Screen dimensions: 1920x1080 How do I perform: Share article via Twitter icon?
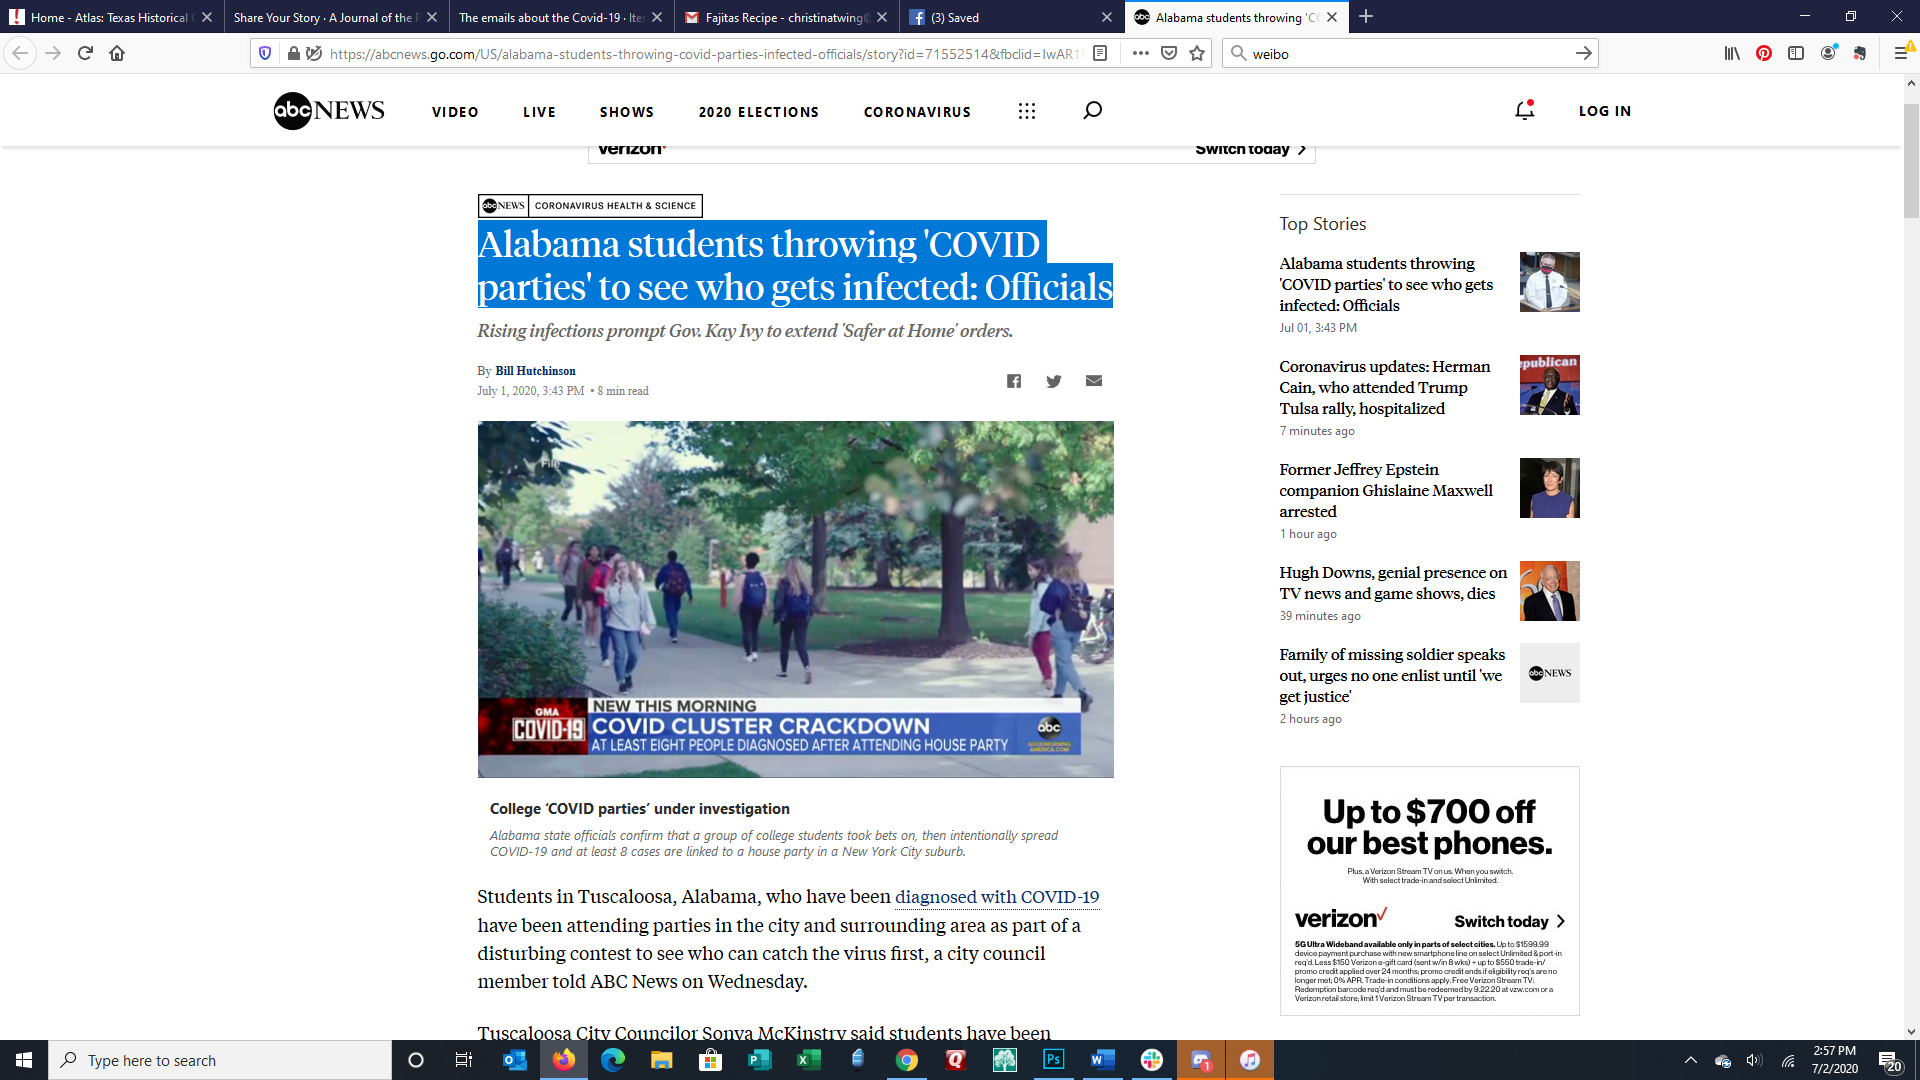tap(1054, 381)
